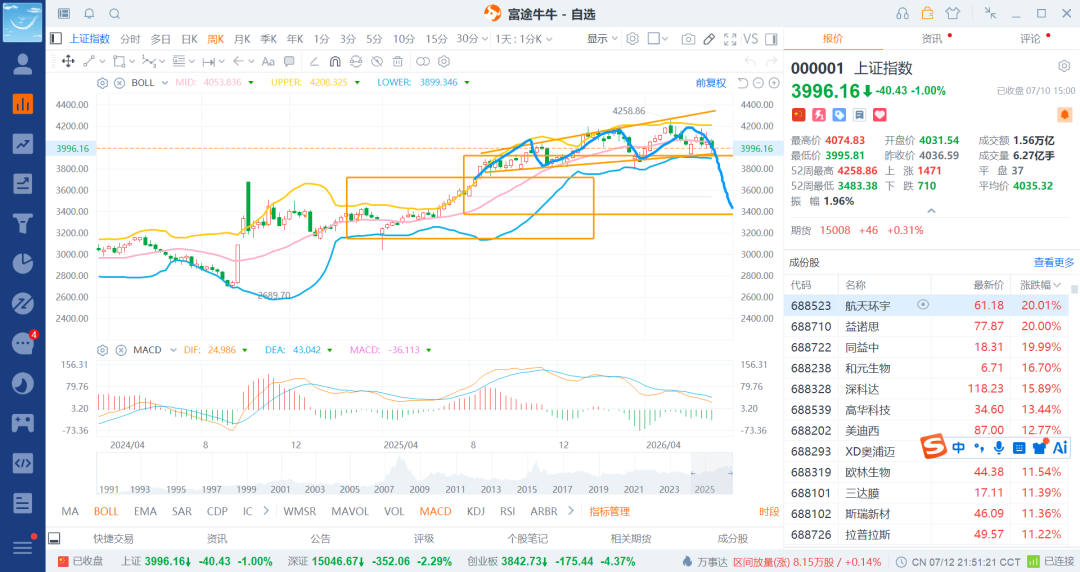1080x572 pixels.
Task: Switch to 月K chart period
Action: coord(242,39)
